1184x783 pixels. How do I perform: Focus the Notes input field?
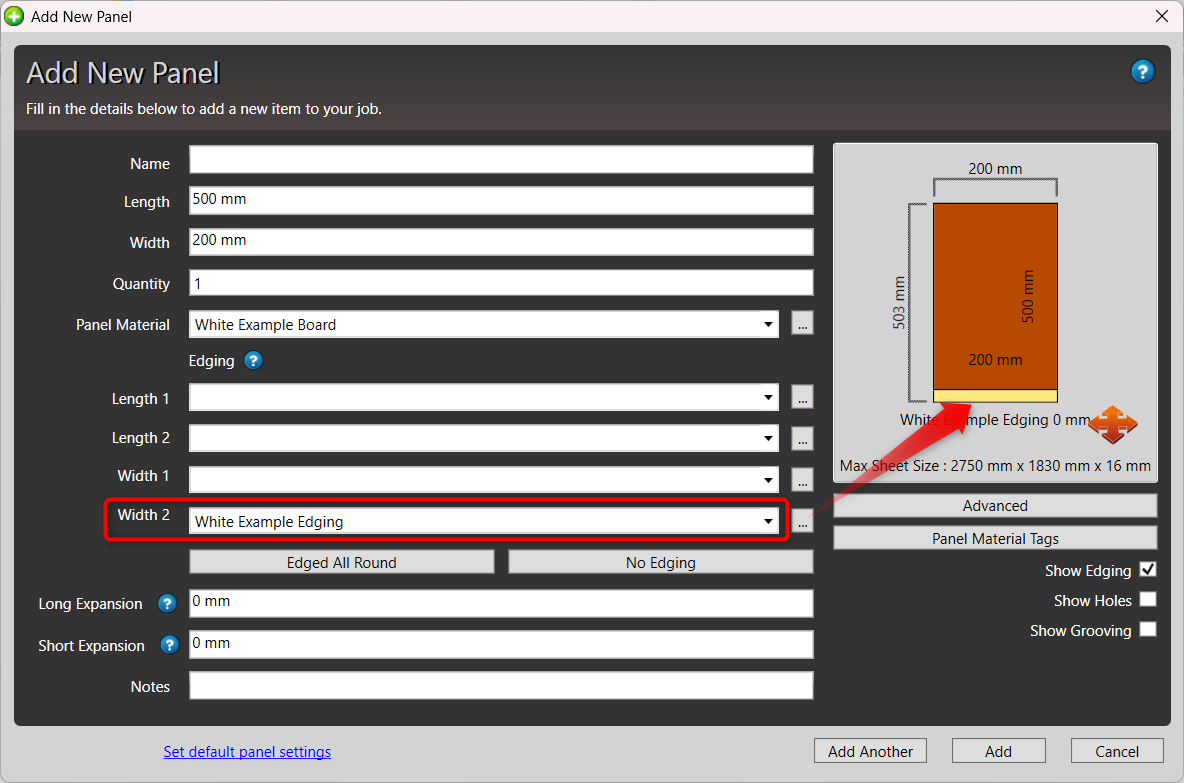pos(501,686)
